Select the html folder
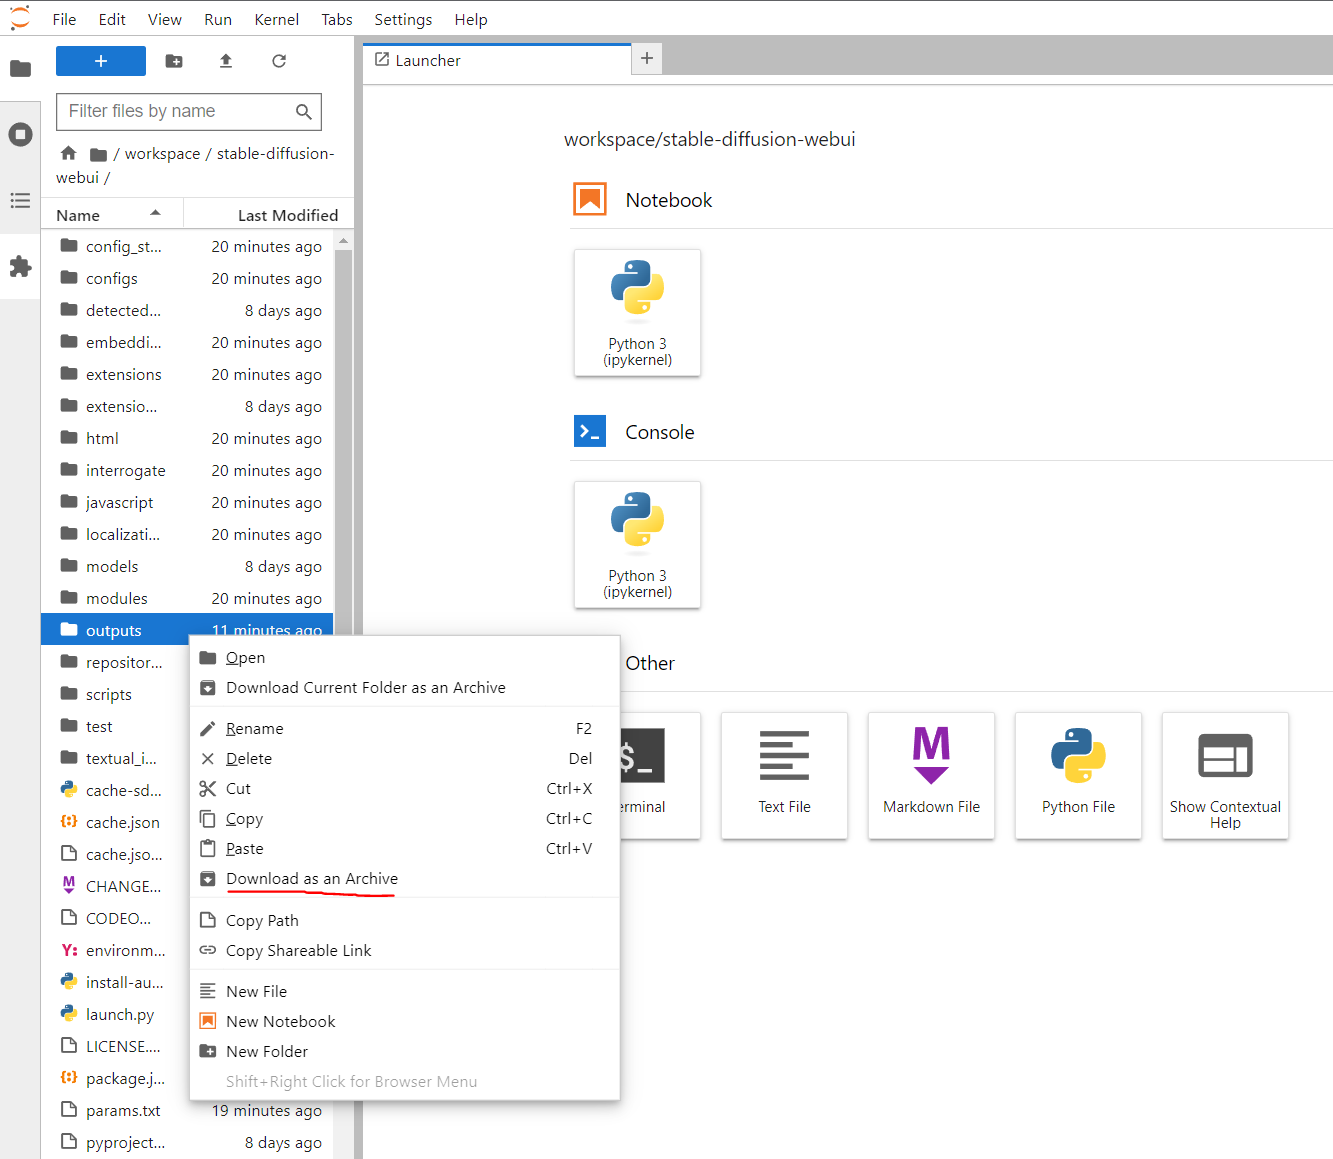This screenshot has width=1333, height=1159. coord(187,439)
